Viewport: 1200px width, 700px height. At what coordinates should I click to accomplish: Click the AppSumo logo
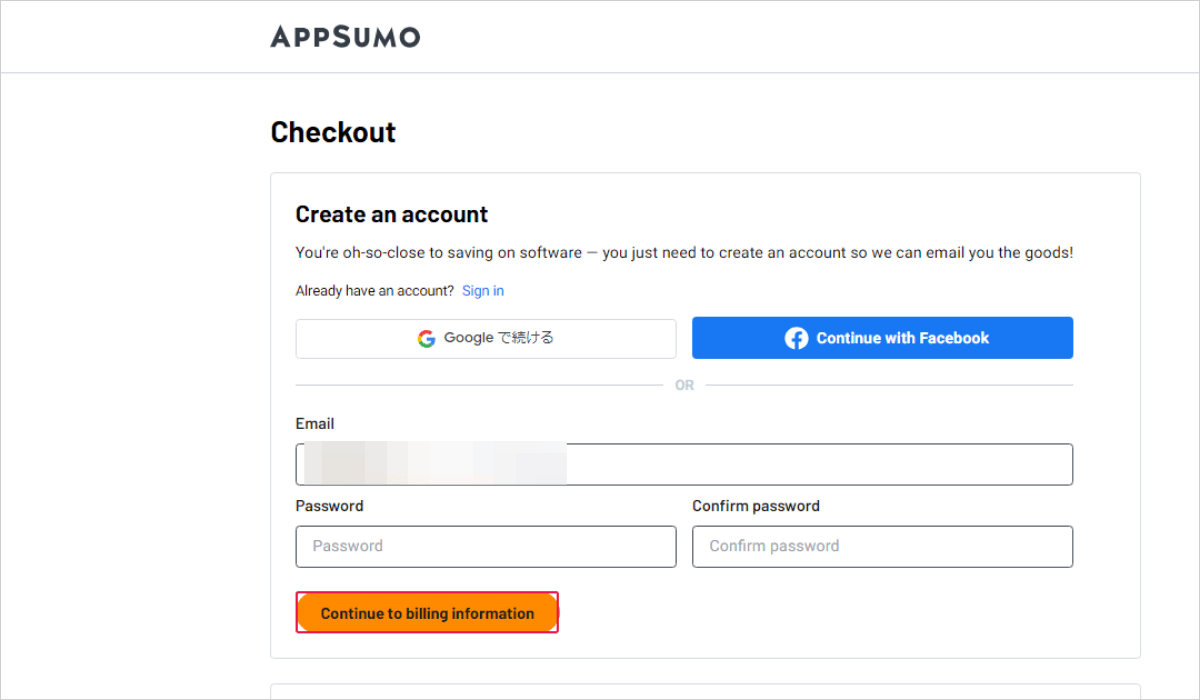(345, 37)
